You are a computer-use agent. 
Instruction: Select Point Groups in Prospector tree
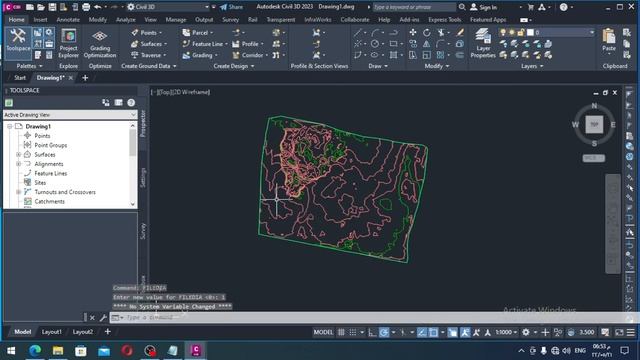(51, 145)
